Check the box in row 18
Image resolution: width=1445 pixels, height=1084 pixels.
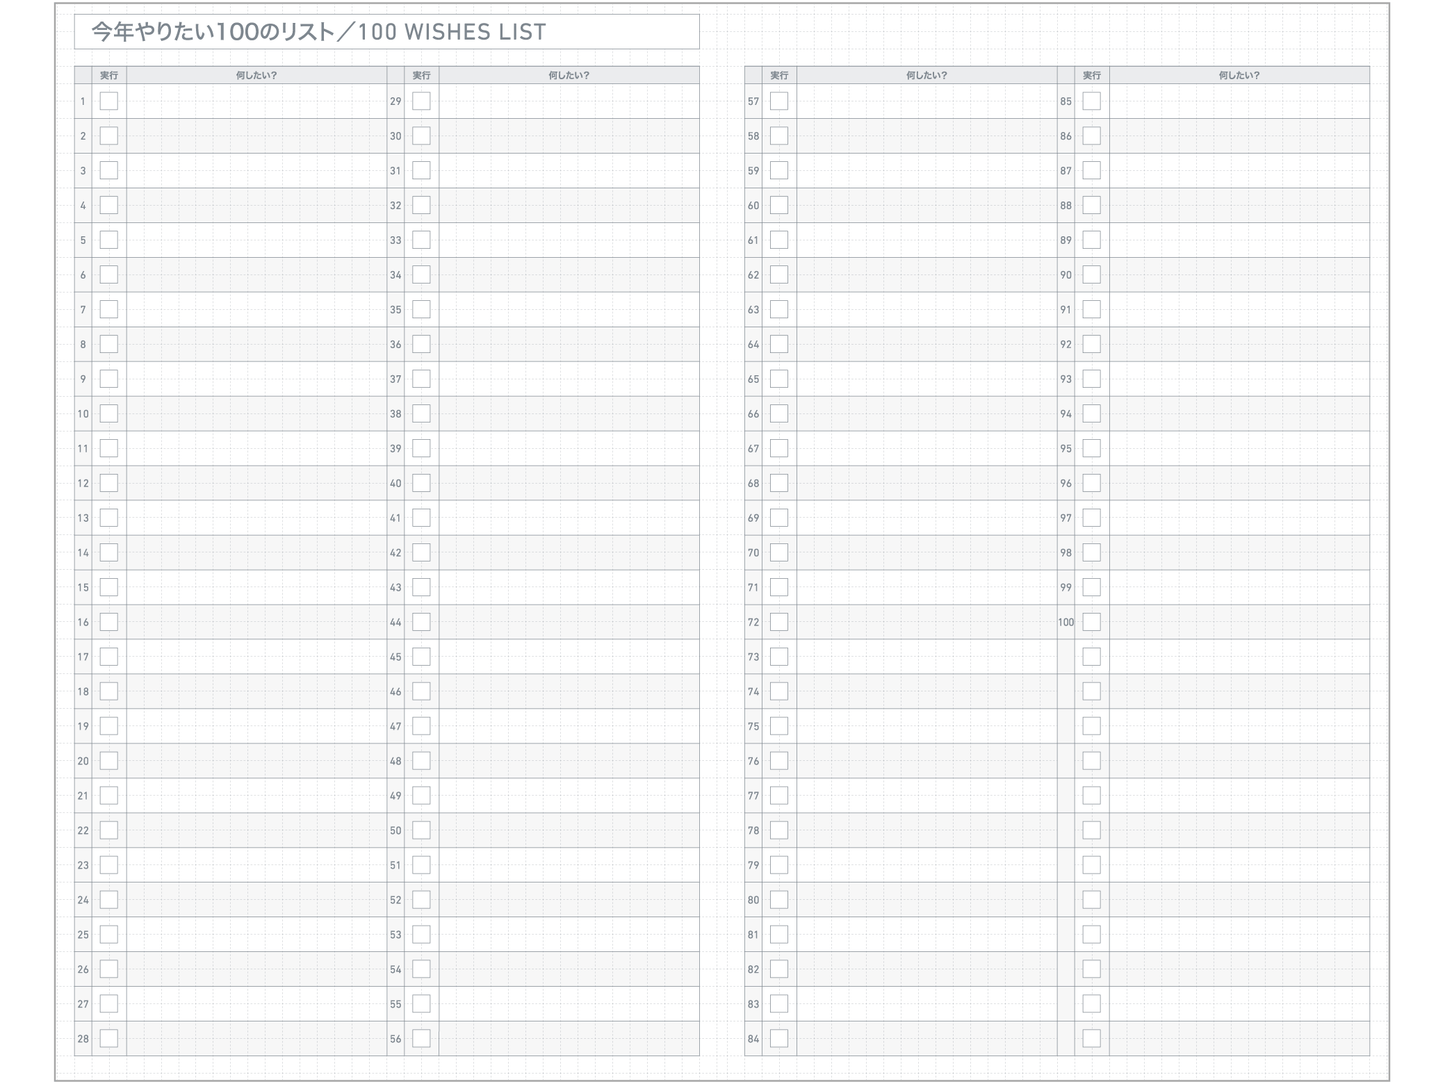[109, 691]
